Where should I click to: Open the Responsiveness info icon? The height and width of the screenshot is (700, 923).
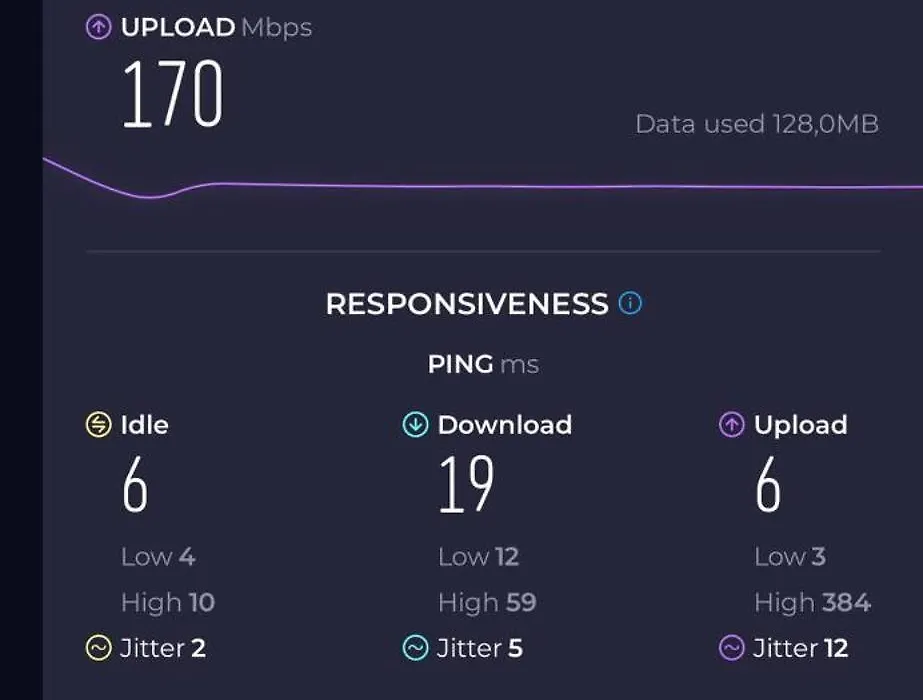(x=630, y=303)
